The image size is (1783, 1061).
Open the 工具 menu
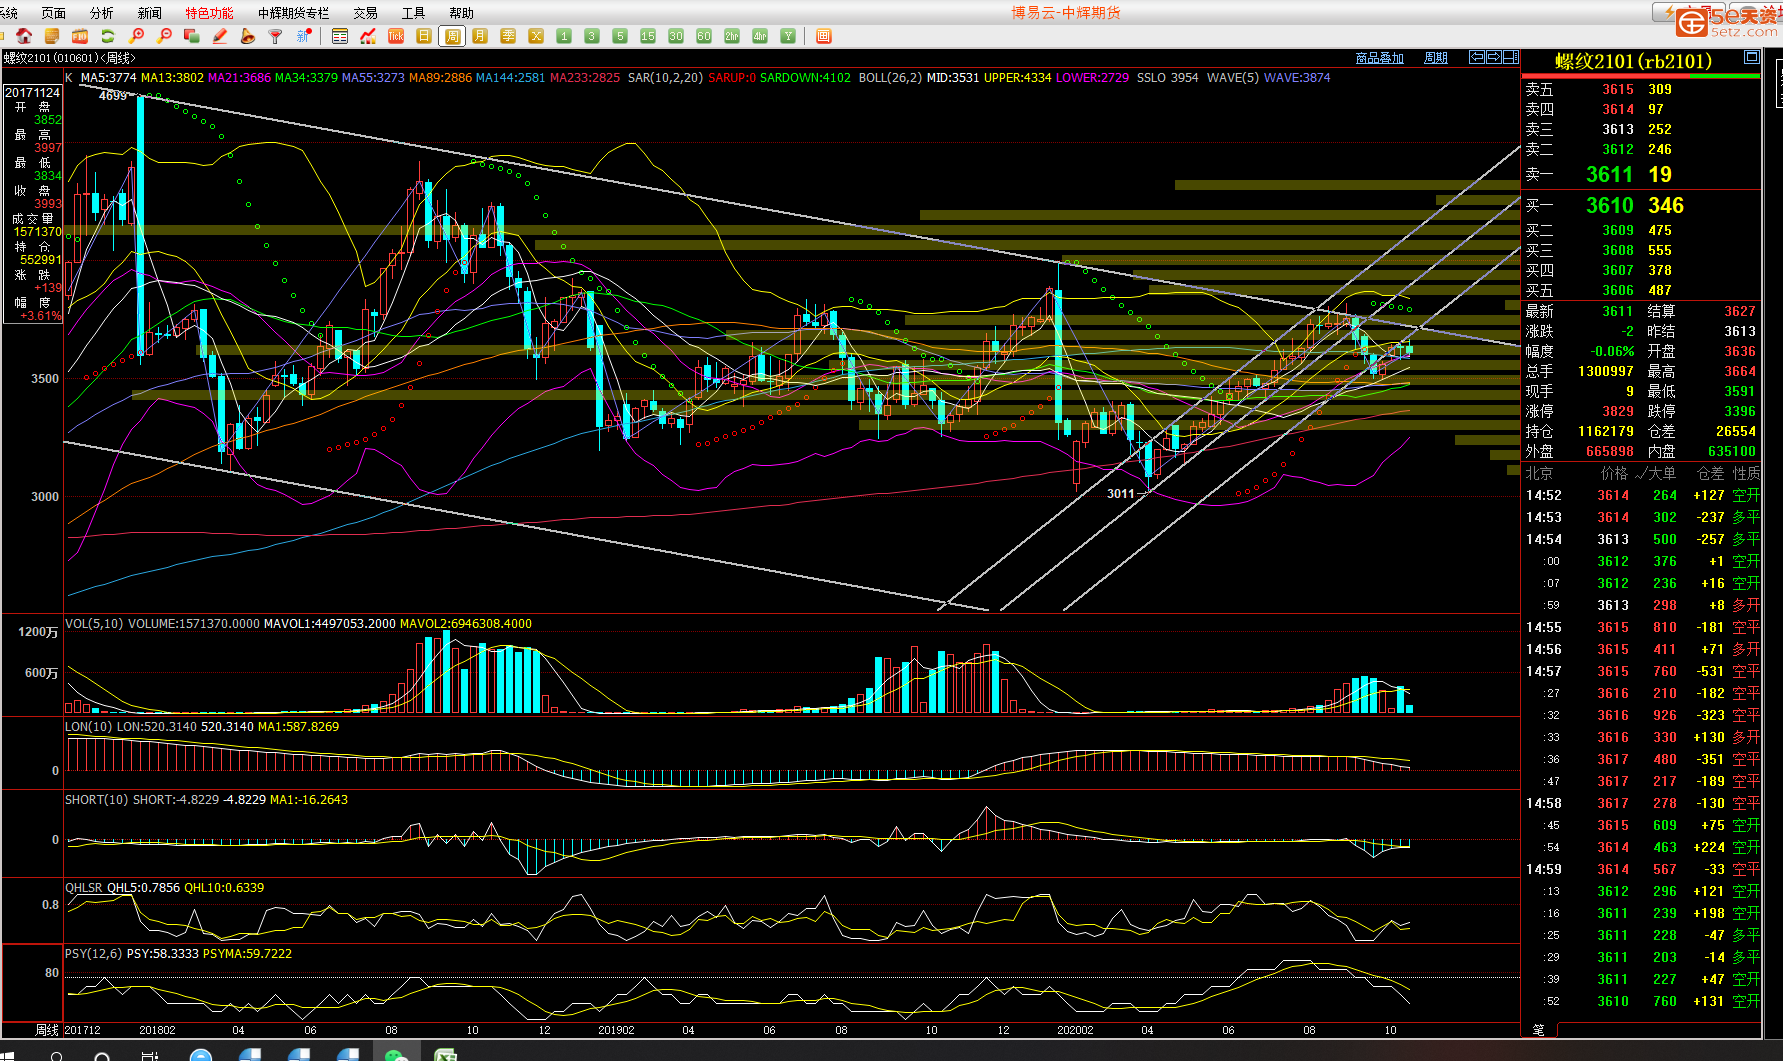[x=413, y=13]
